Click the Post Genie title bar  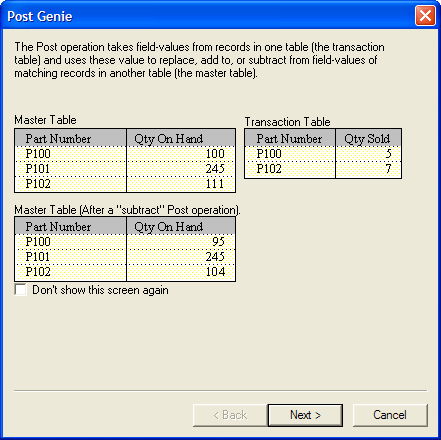tap(207, 16)
